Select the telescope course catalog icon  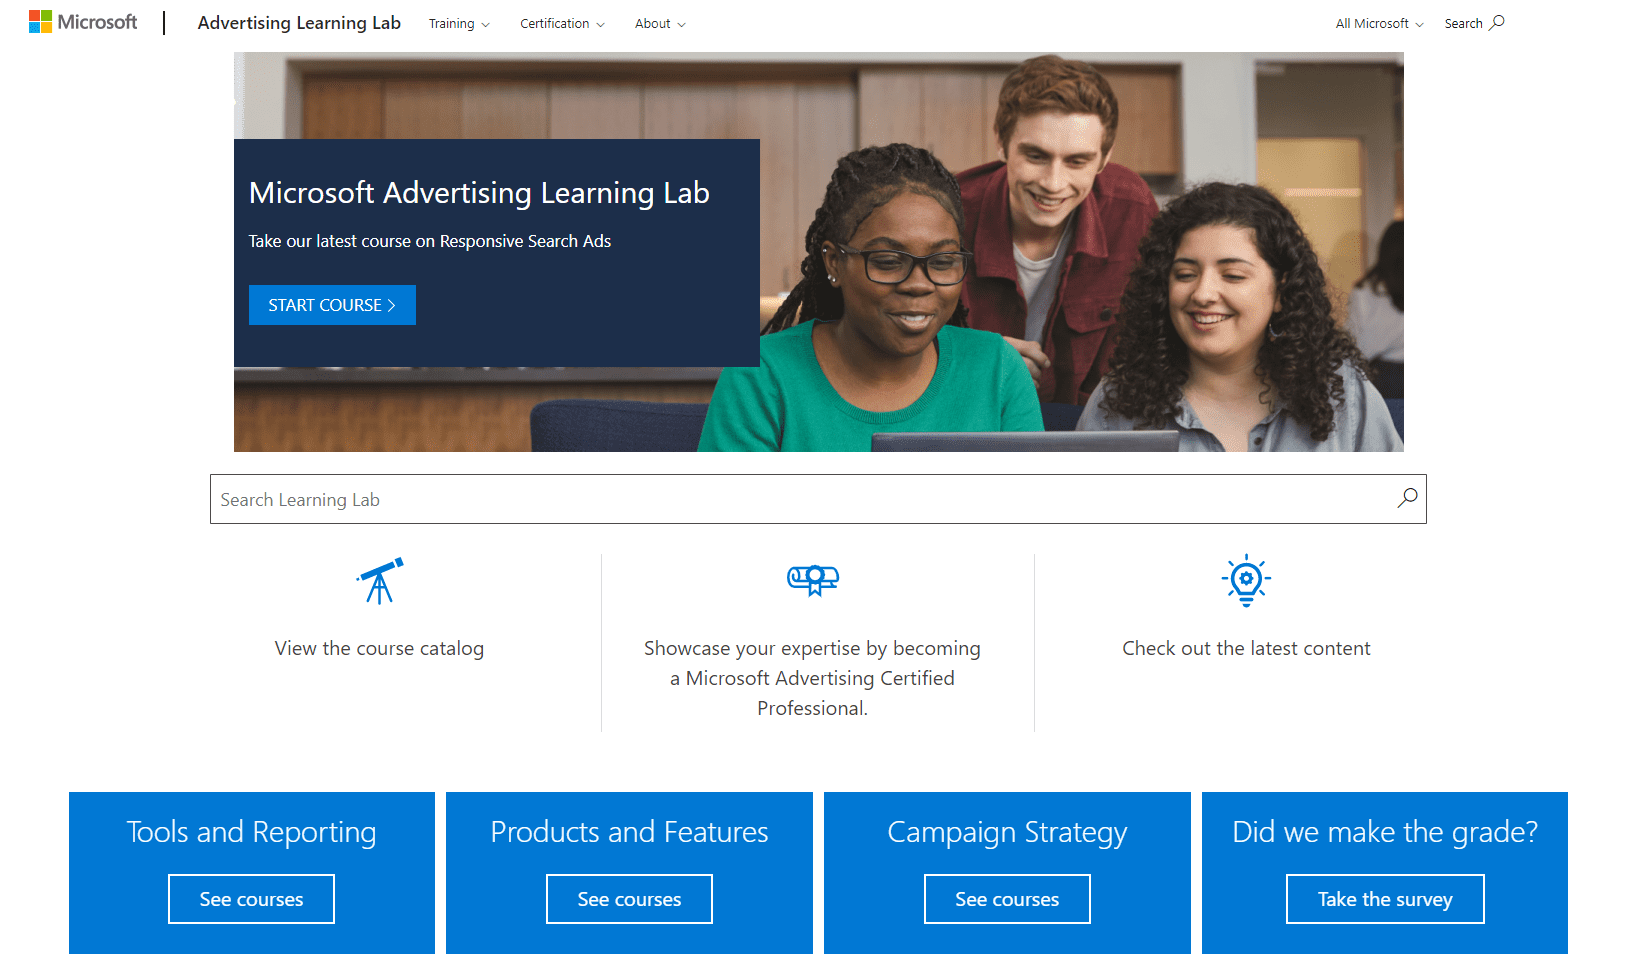pyautogui.click(x=379, y=580)
